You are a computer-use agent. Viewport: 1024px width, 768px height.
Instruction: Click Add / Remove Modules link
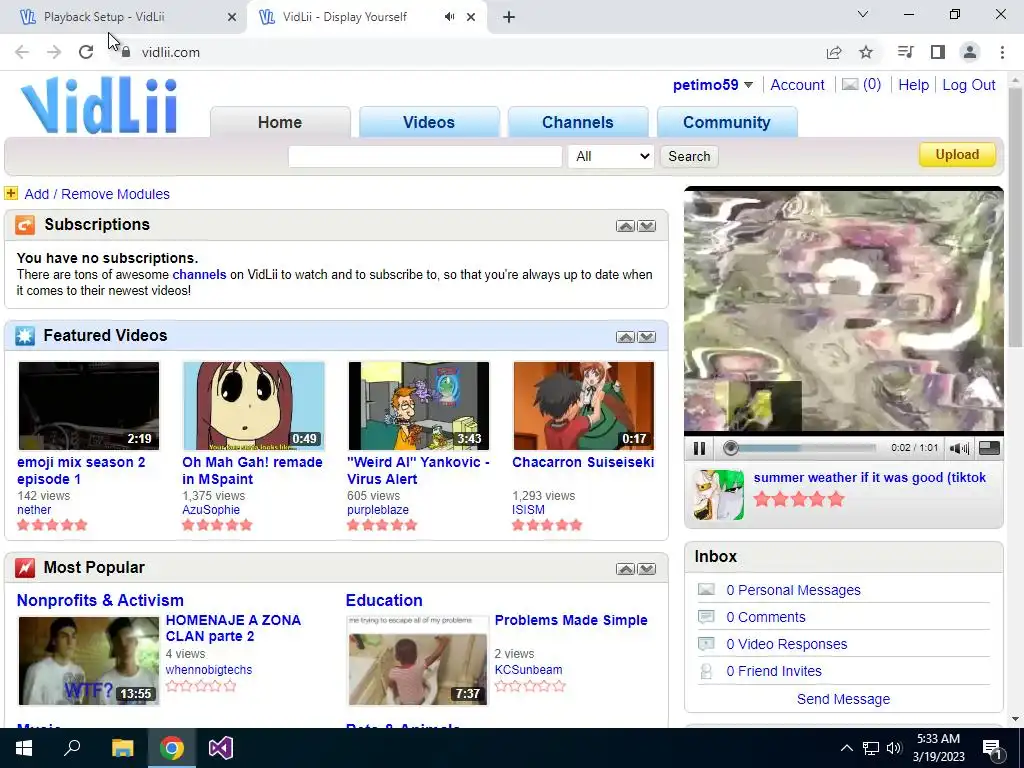coord(97,194)
